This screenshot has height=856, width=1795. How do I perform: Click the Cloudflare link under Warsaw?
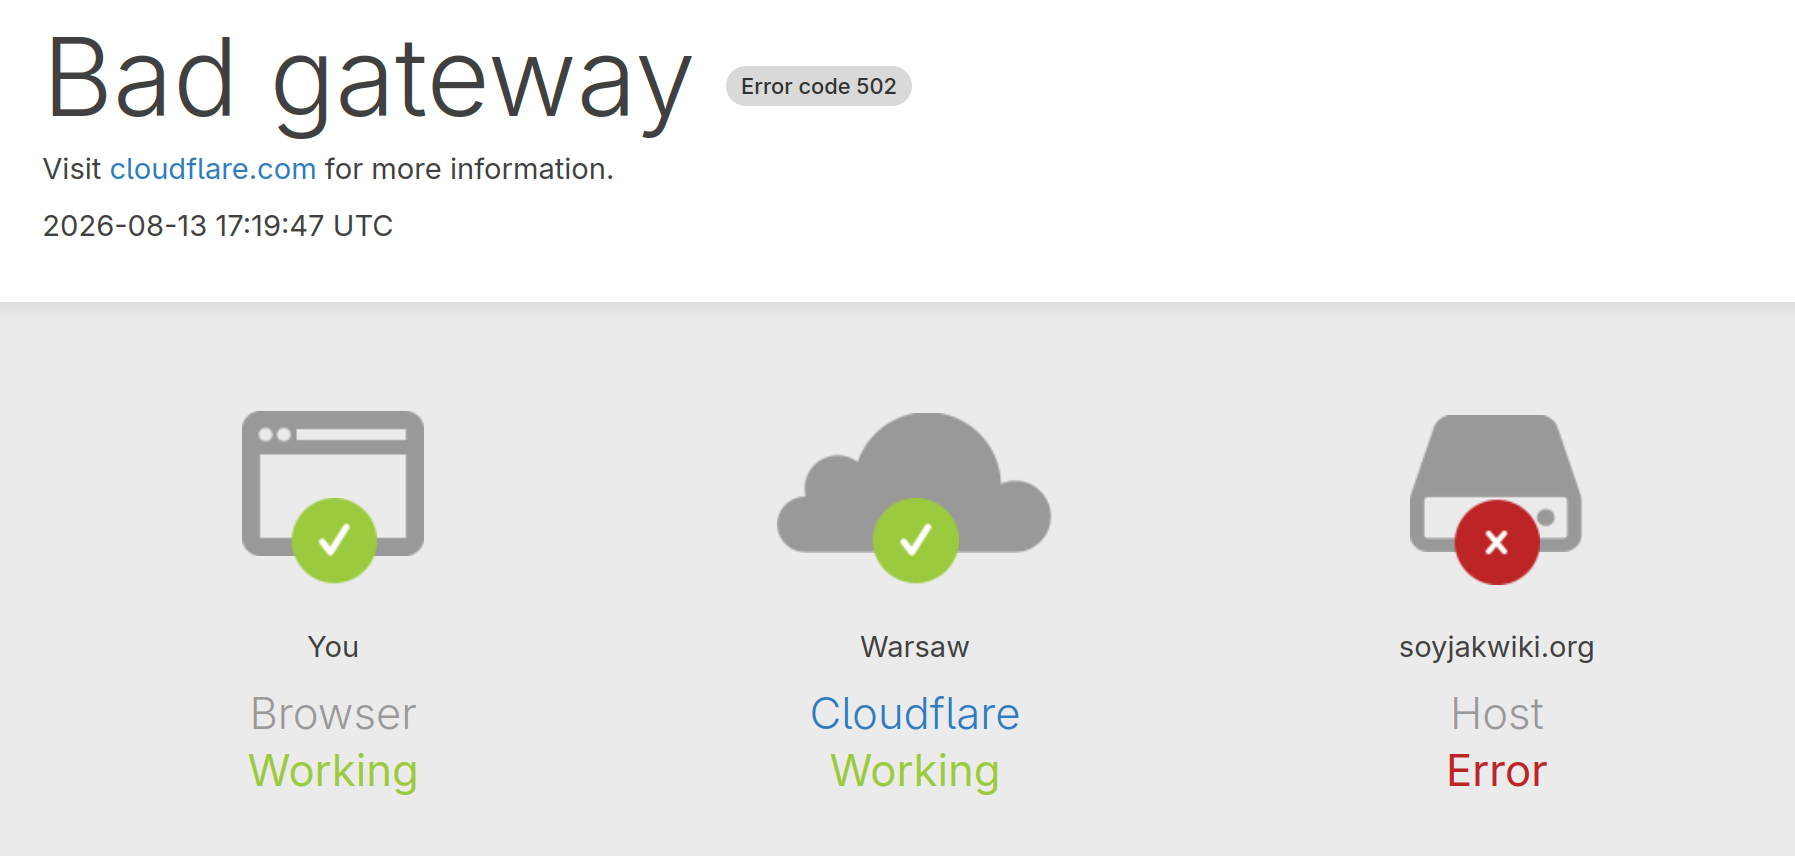click(915, 714)
